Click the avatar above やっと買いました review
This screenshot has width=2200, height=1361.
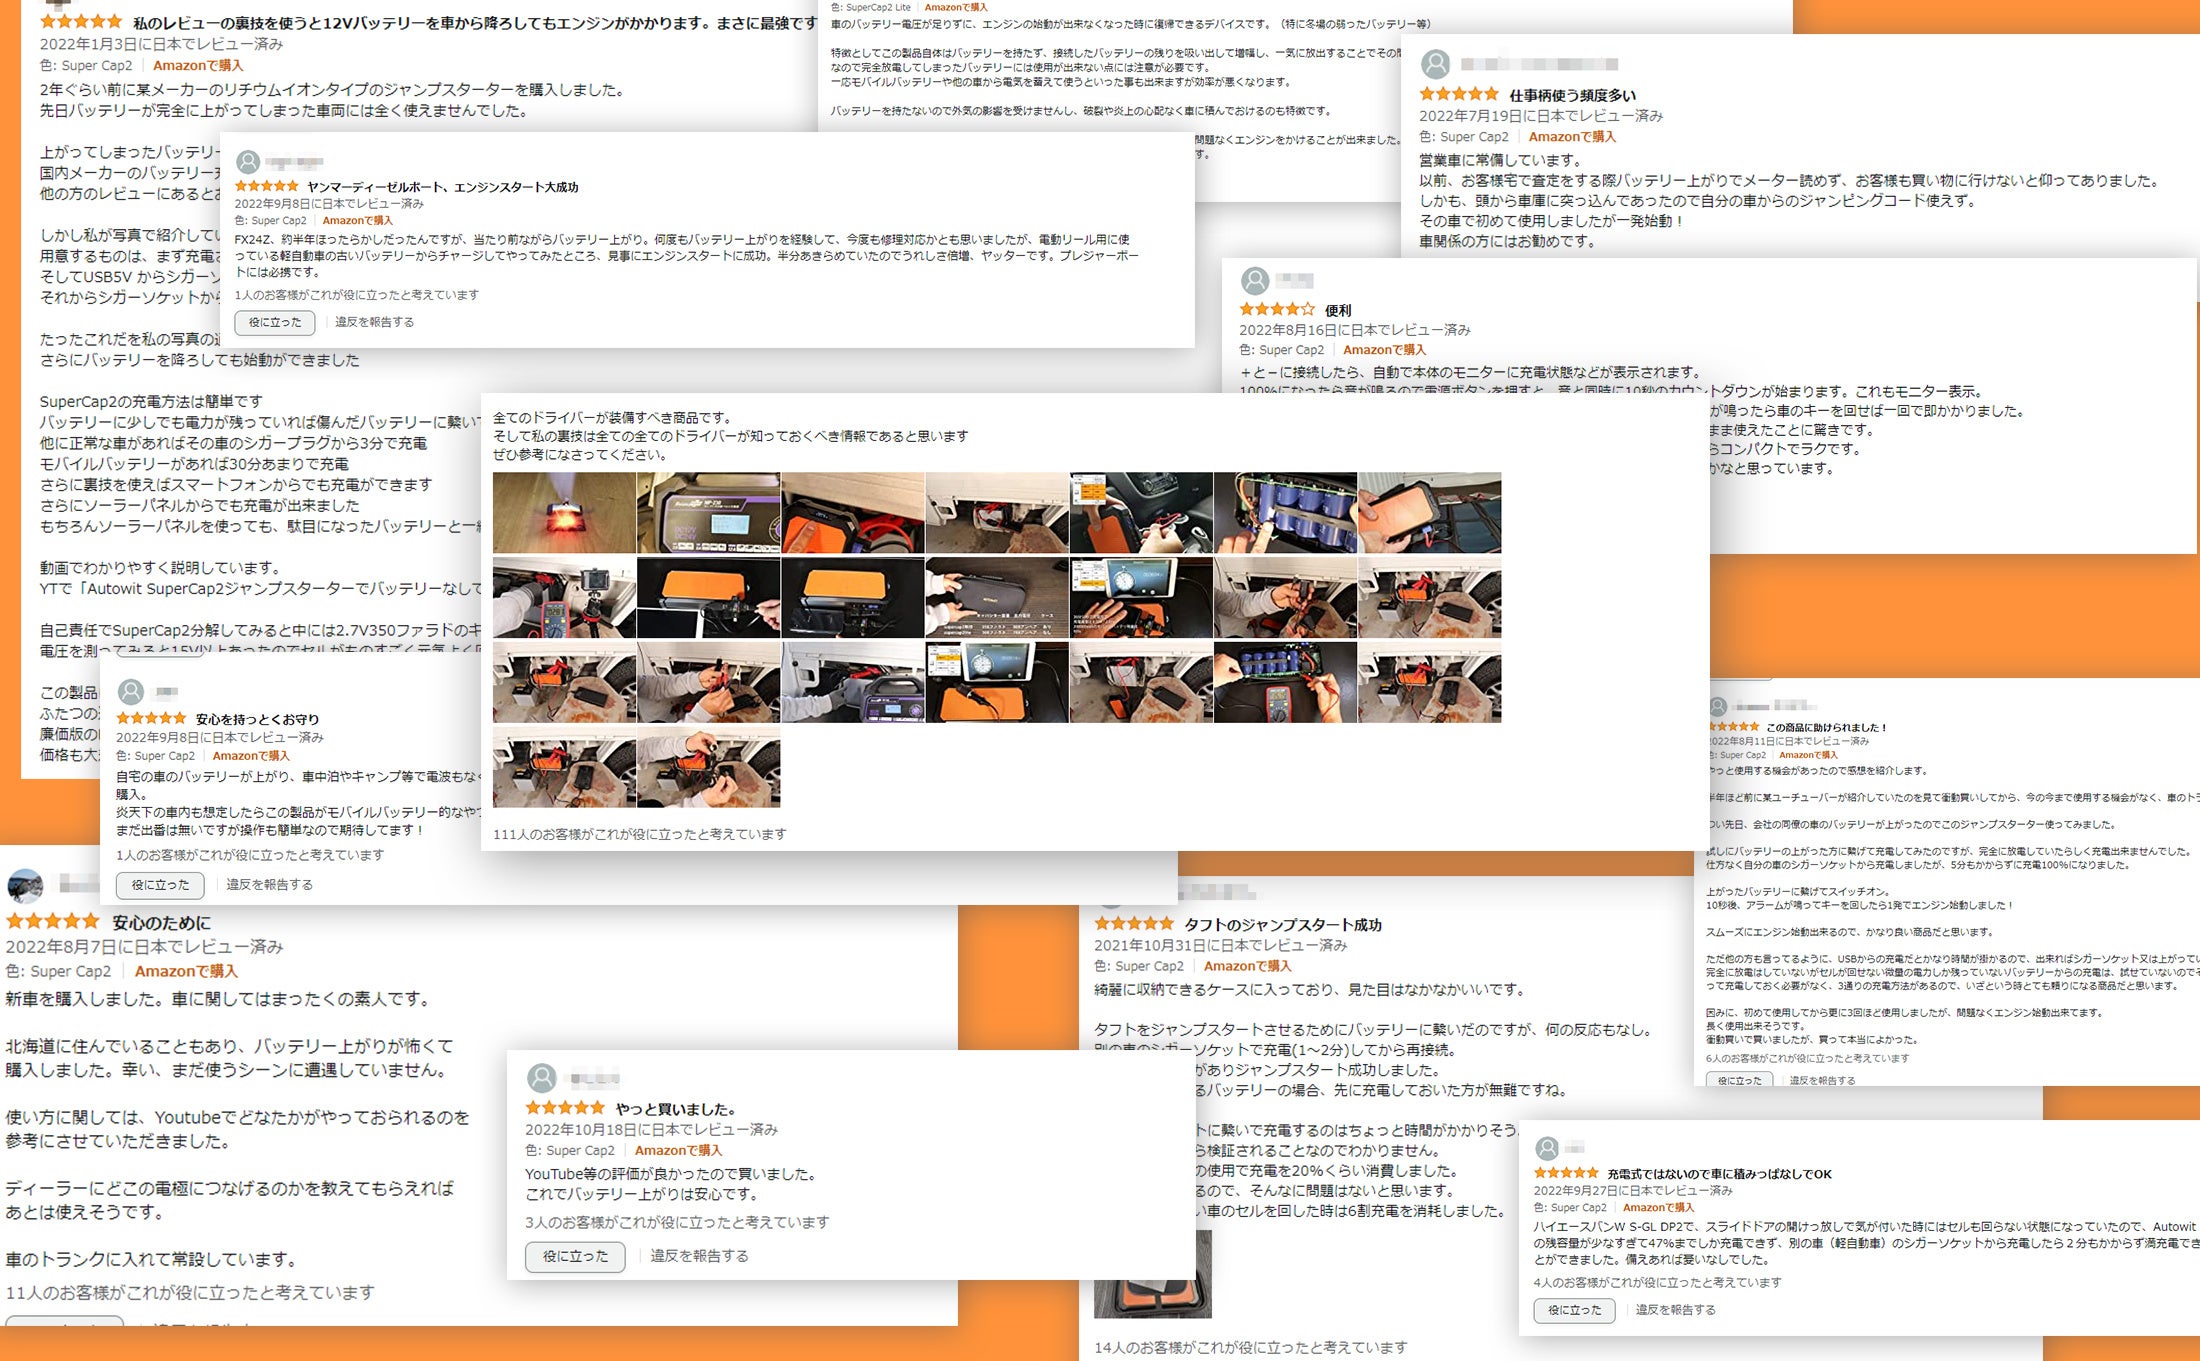pyautogui.click(x=541, y=1078)
